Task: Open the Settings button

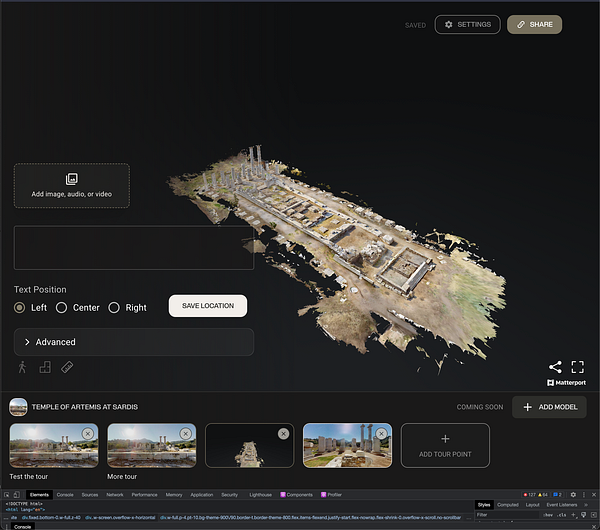Action: tap(467, 24)
